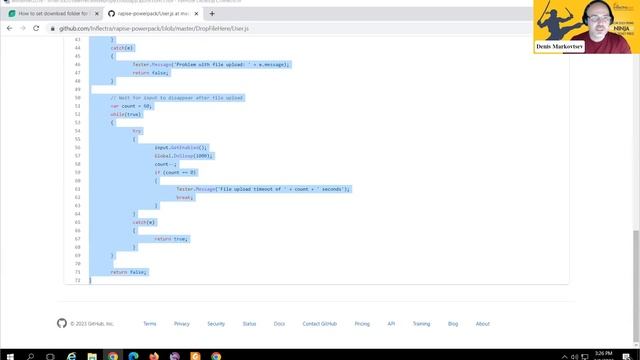
Task: Open the Status footer link
Action: (249, 324)
